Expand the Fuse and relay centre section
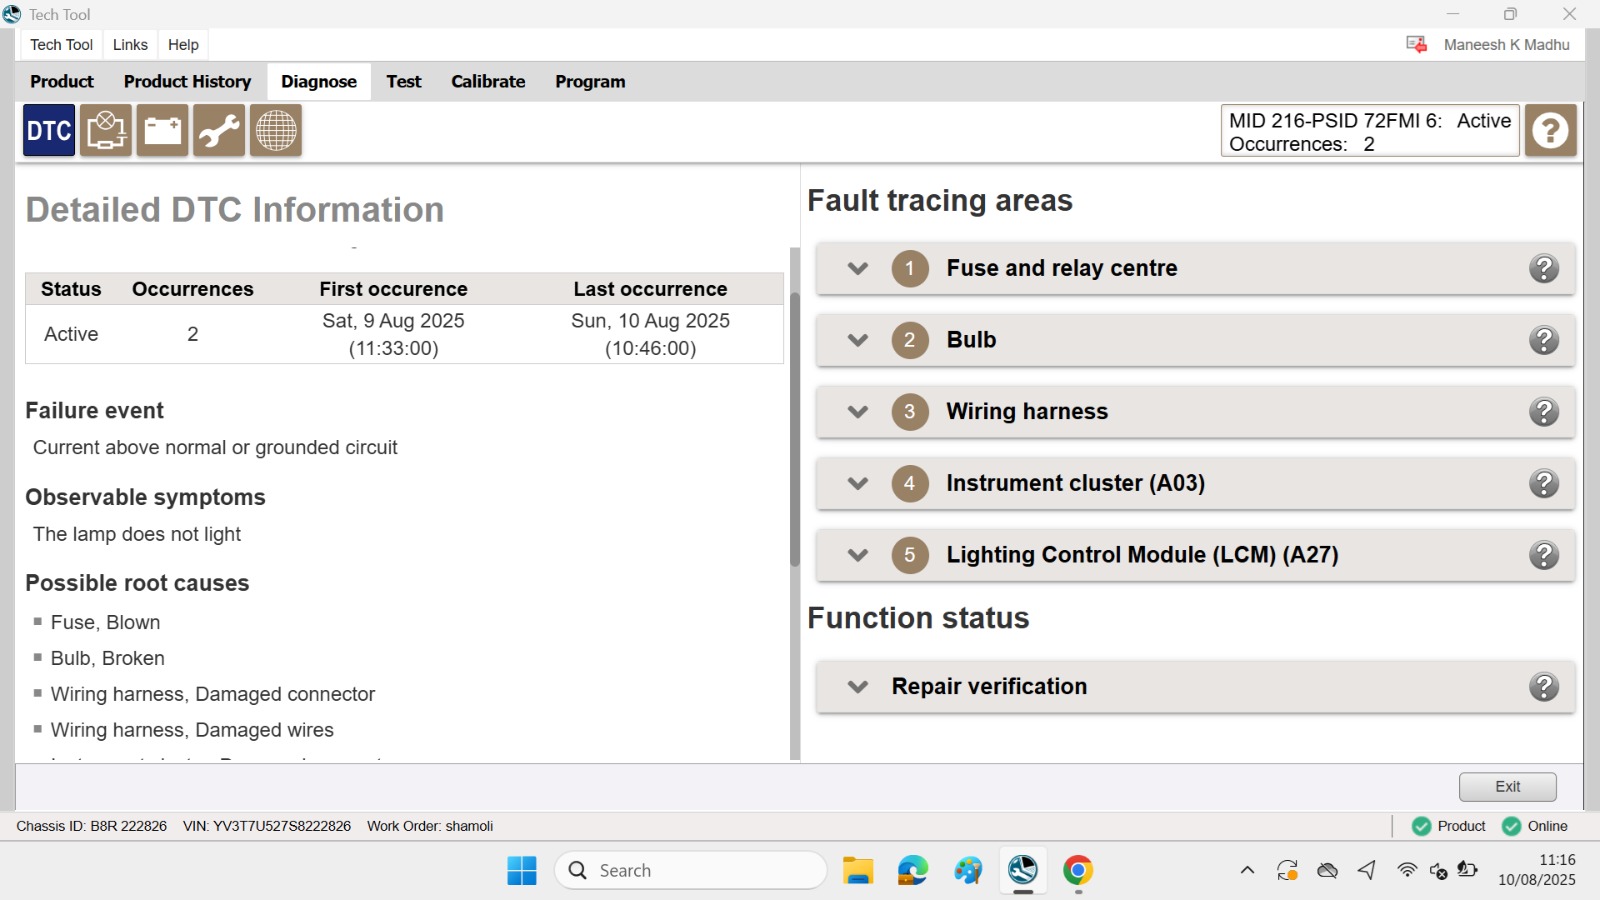The width and height of the screenshot is (1600, 900). coord(857,269)
